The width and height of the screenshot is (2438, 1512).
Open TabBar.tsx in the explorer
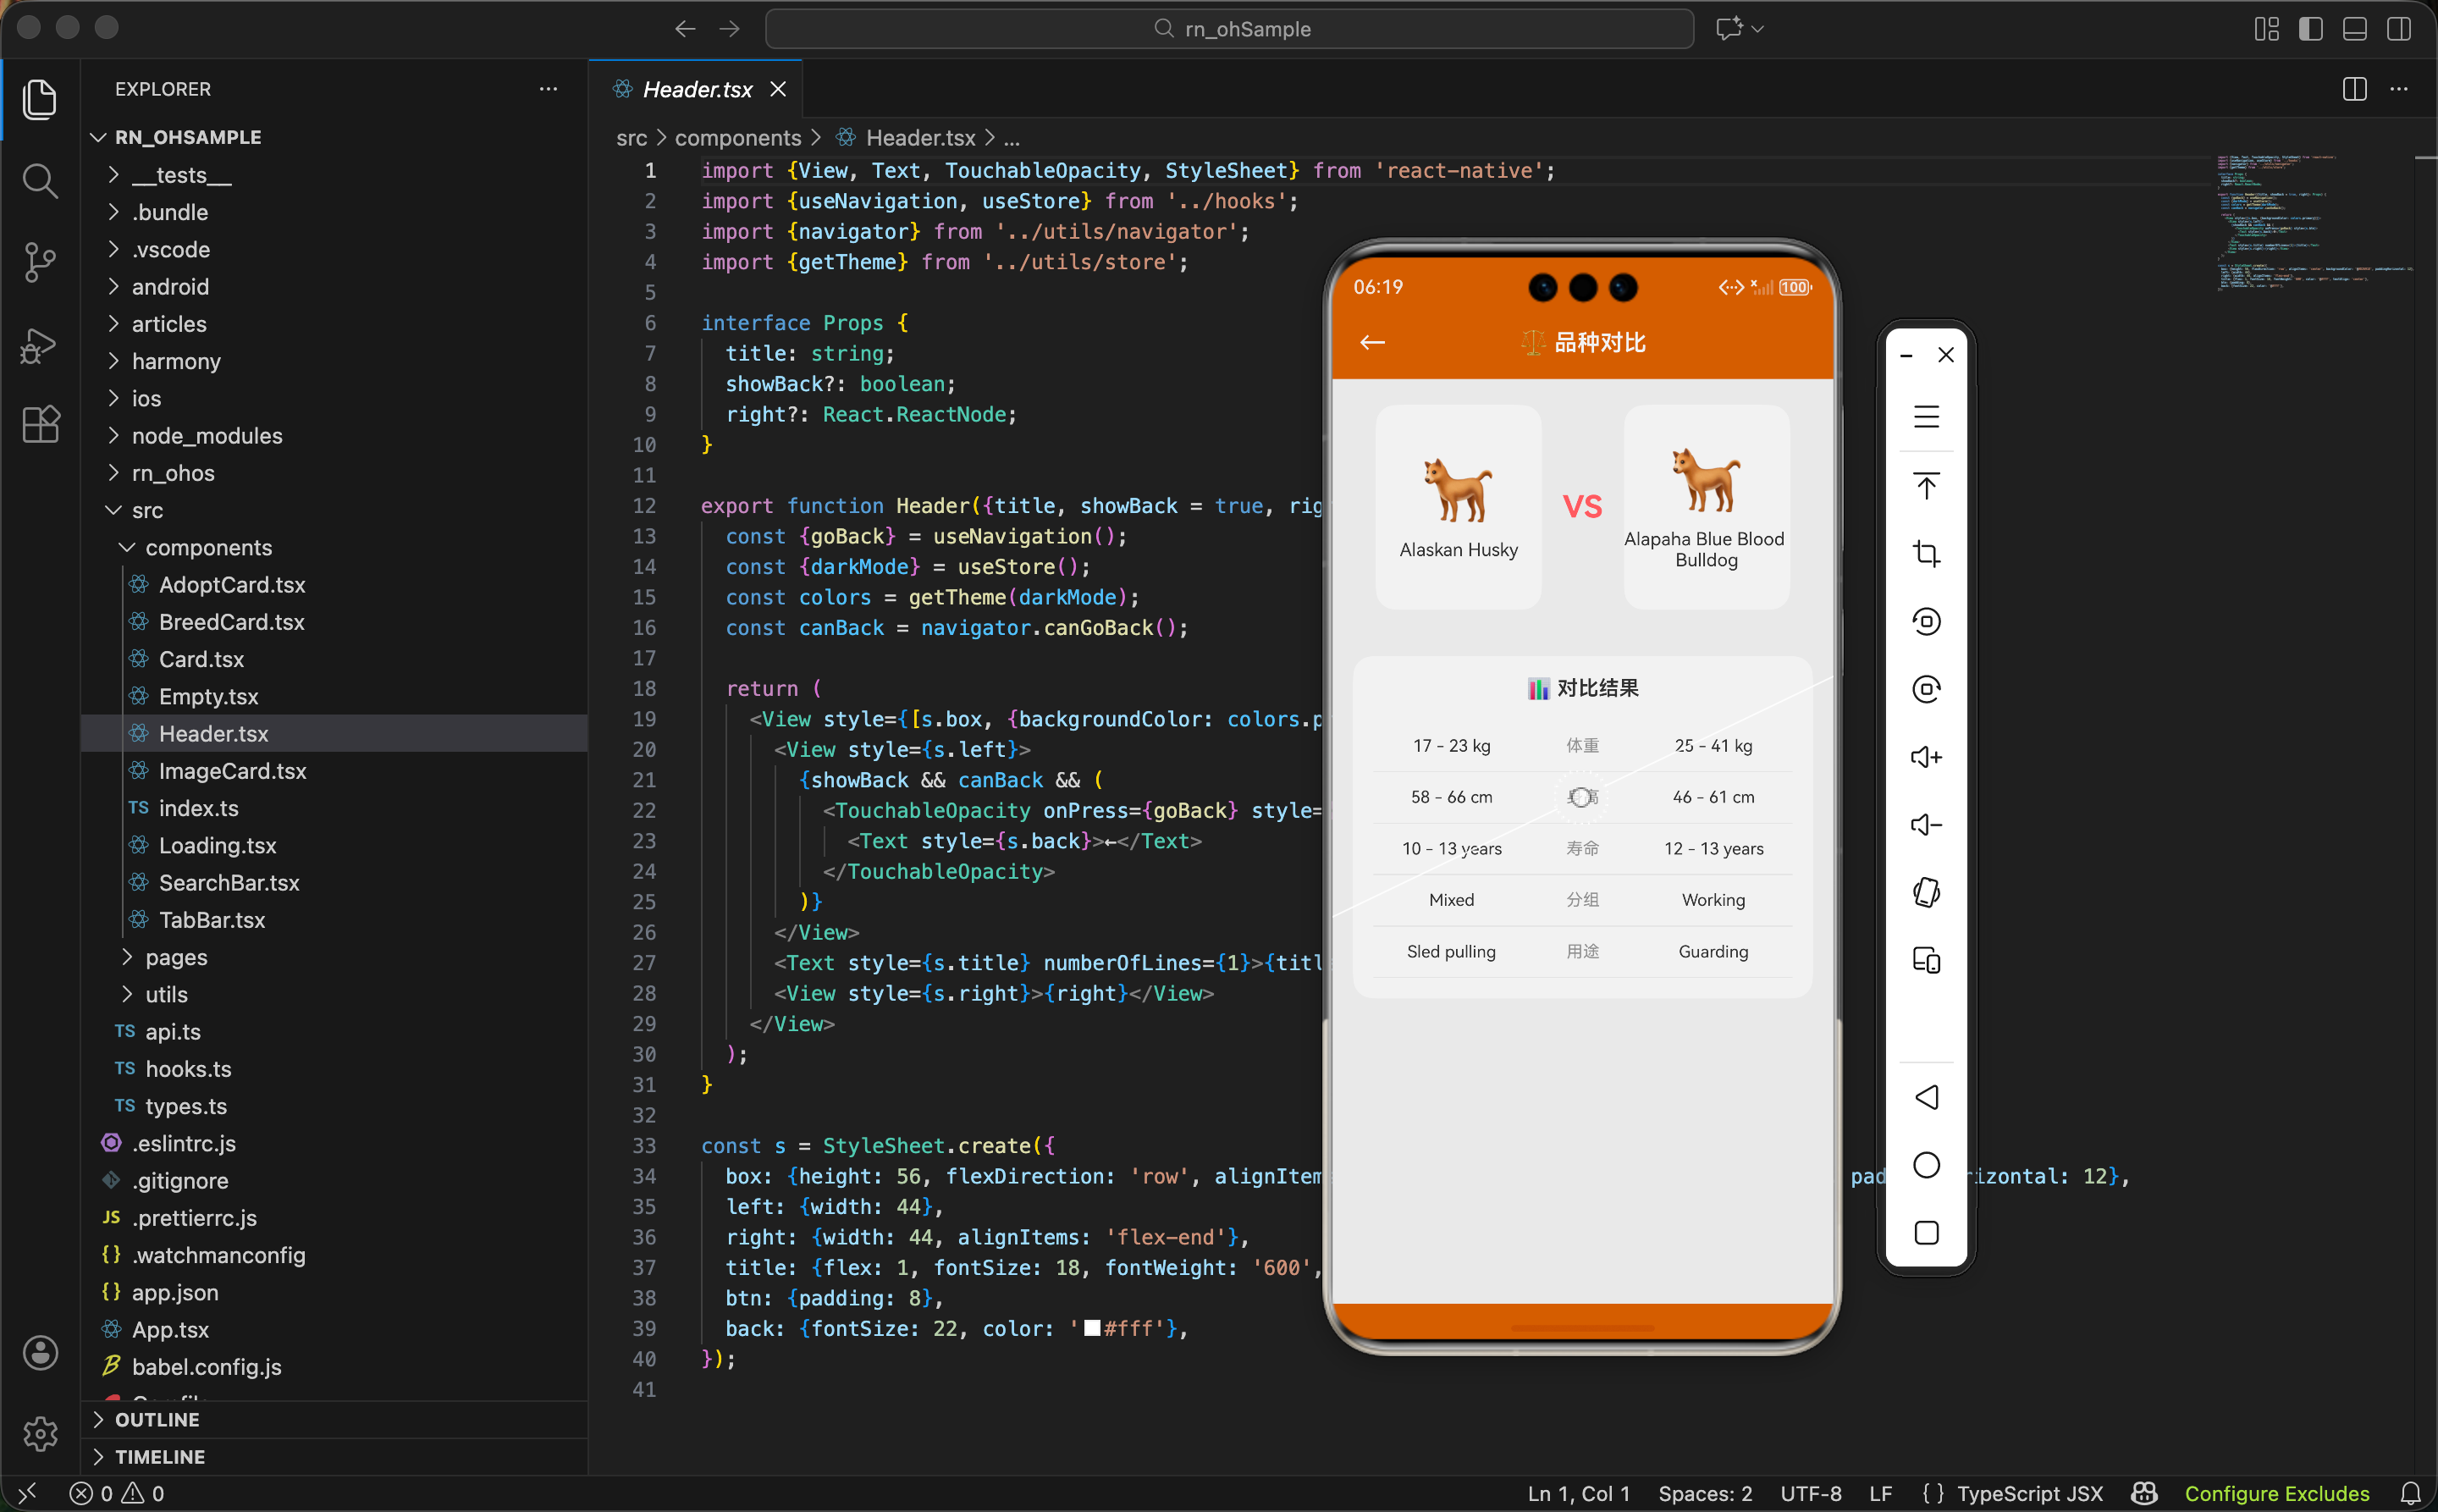212,920
